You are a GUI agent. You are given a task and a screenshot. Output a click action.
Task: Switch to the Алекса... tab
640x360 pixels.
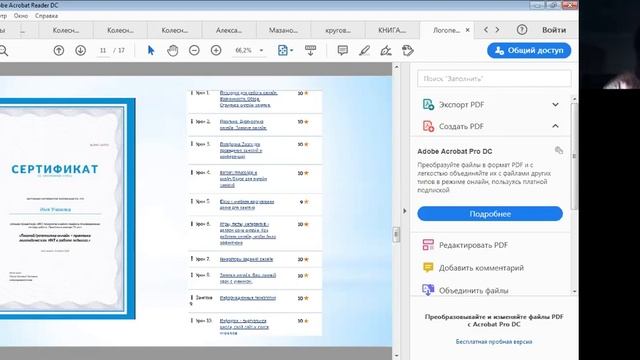pyautogui.click(x=229, y=30)
